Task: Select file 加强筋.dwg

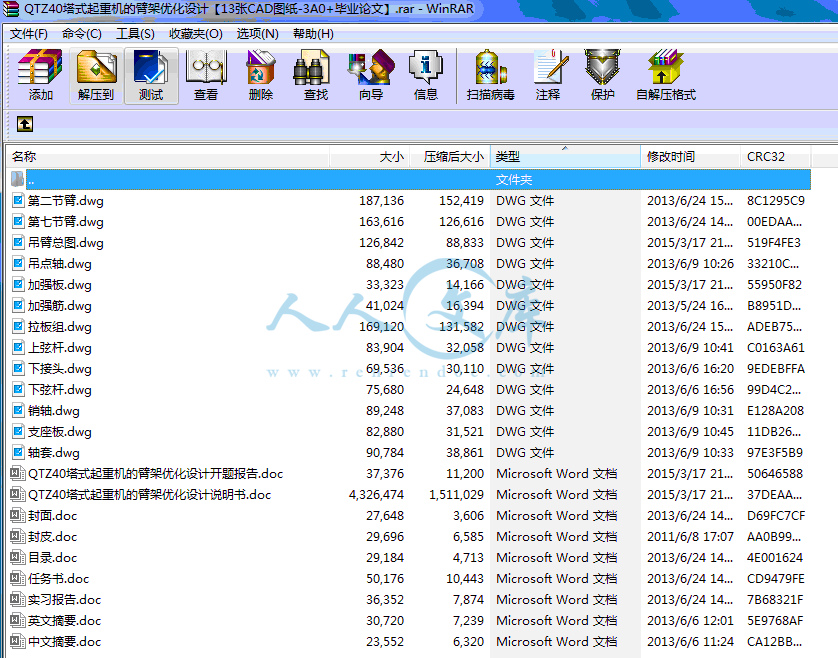Action: pyautogui.click(x=60, y=306)
